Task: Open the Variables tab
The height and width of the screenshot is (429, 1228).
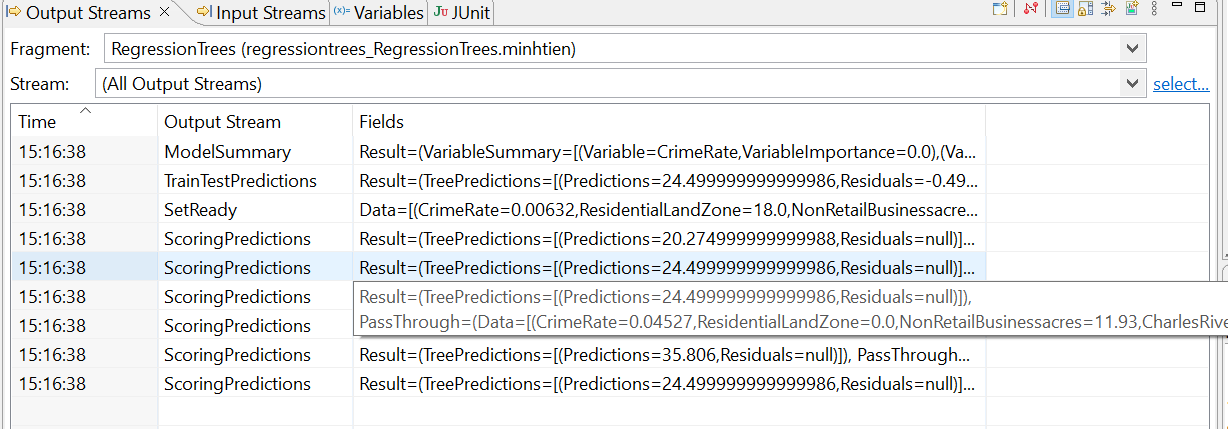Action: tap(378, 13)
